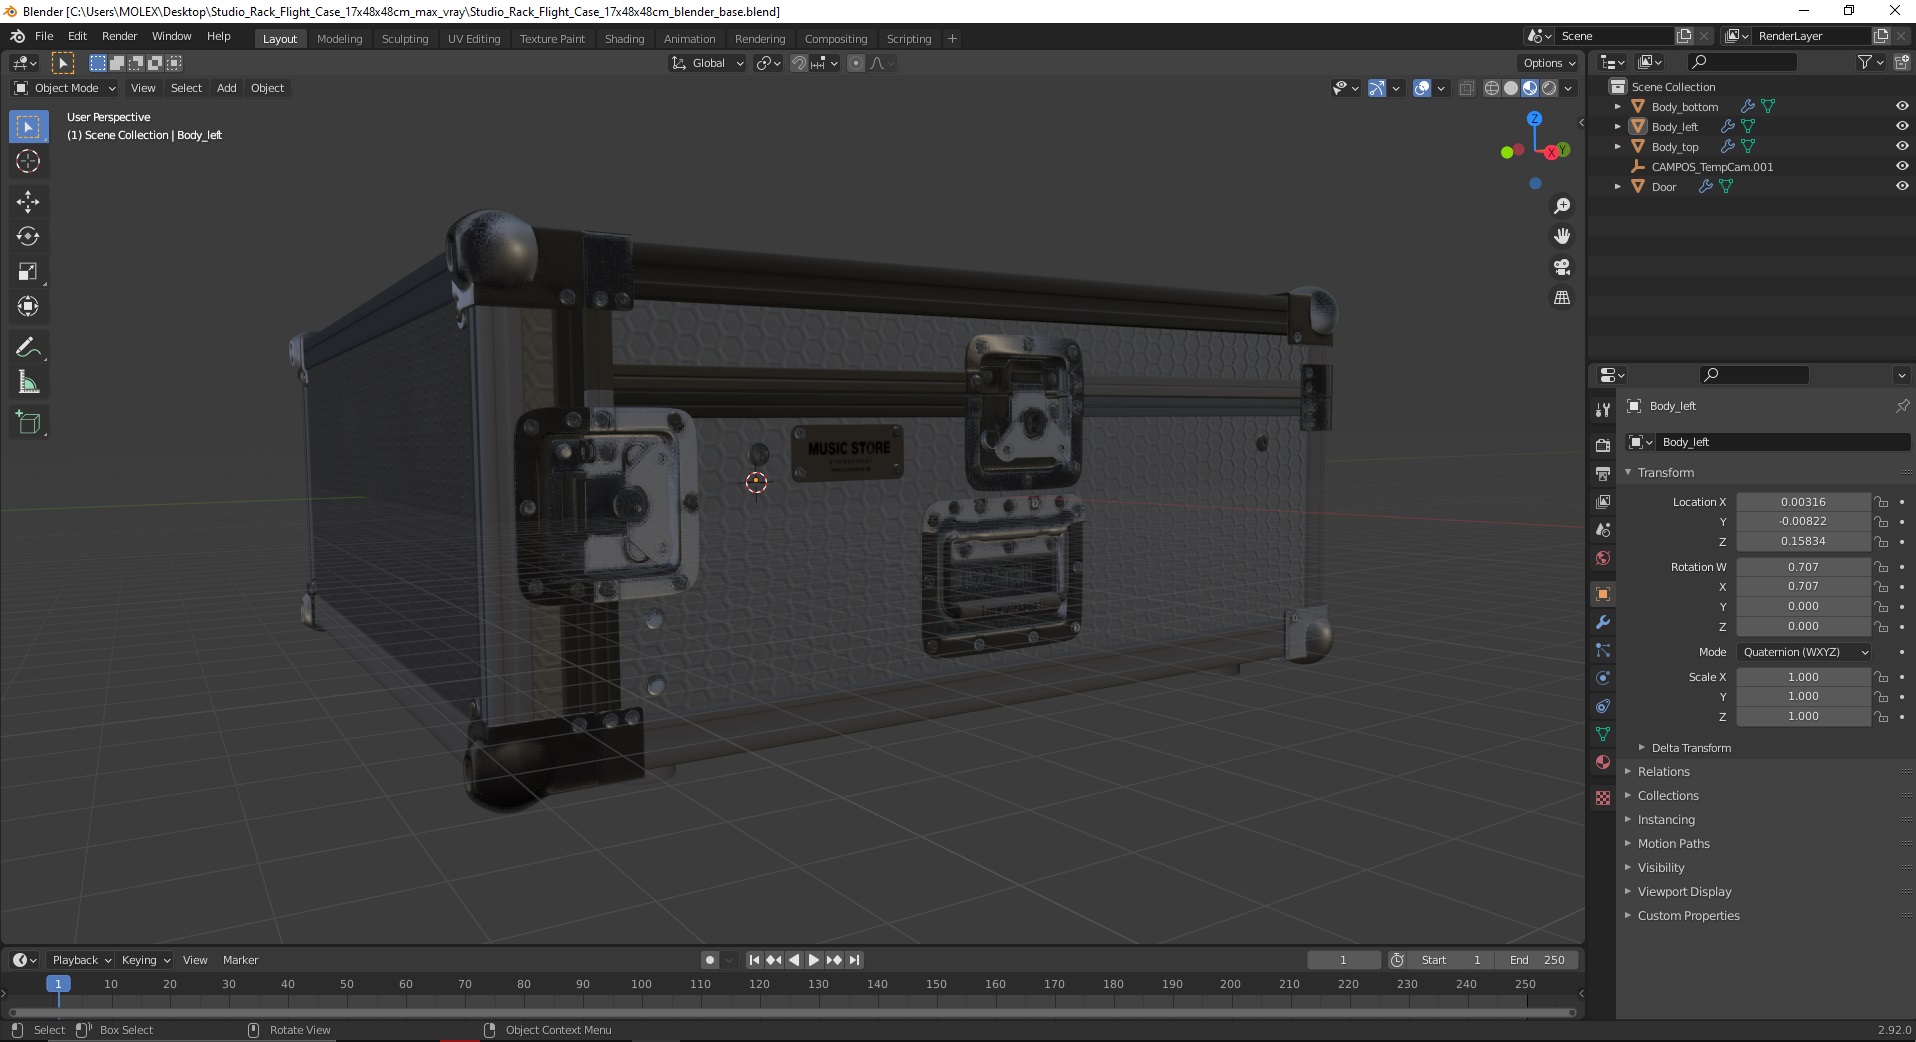Open the World properties tab
The height and width of the screenshot is (1042, 1916).
pos(1603,558)
